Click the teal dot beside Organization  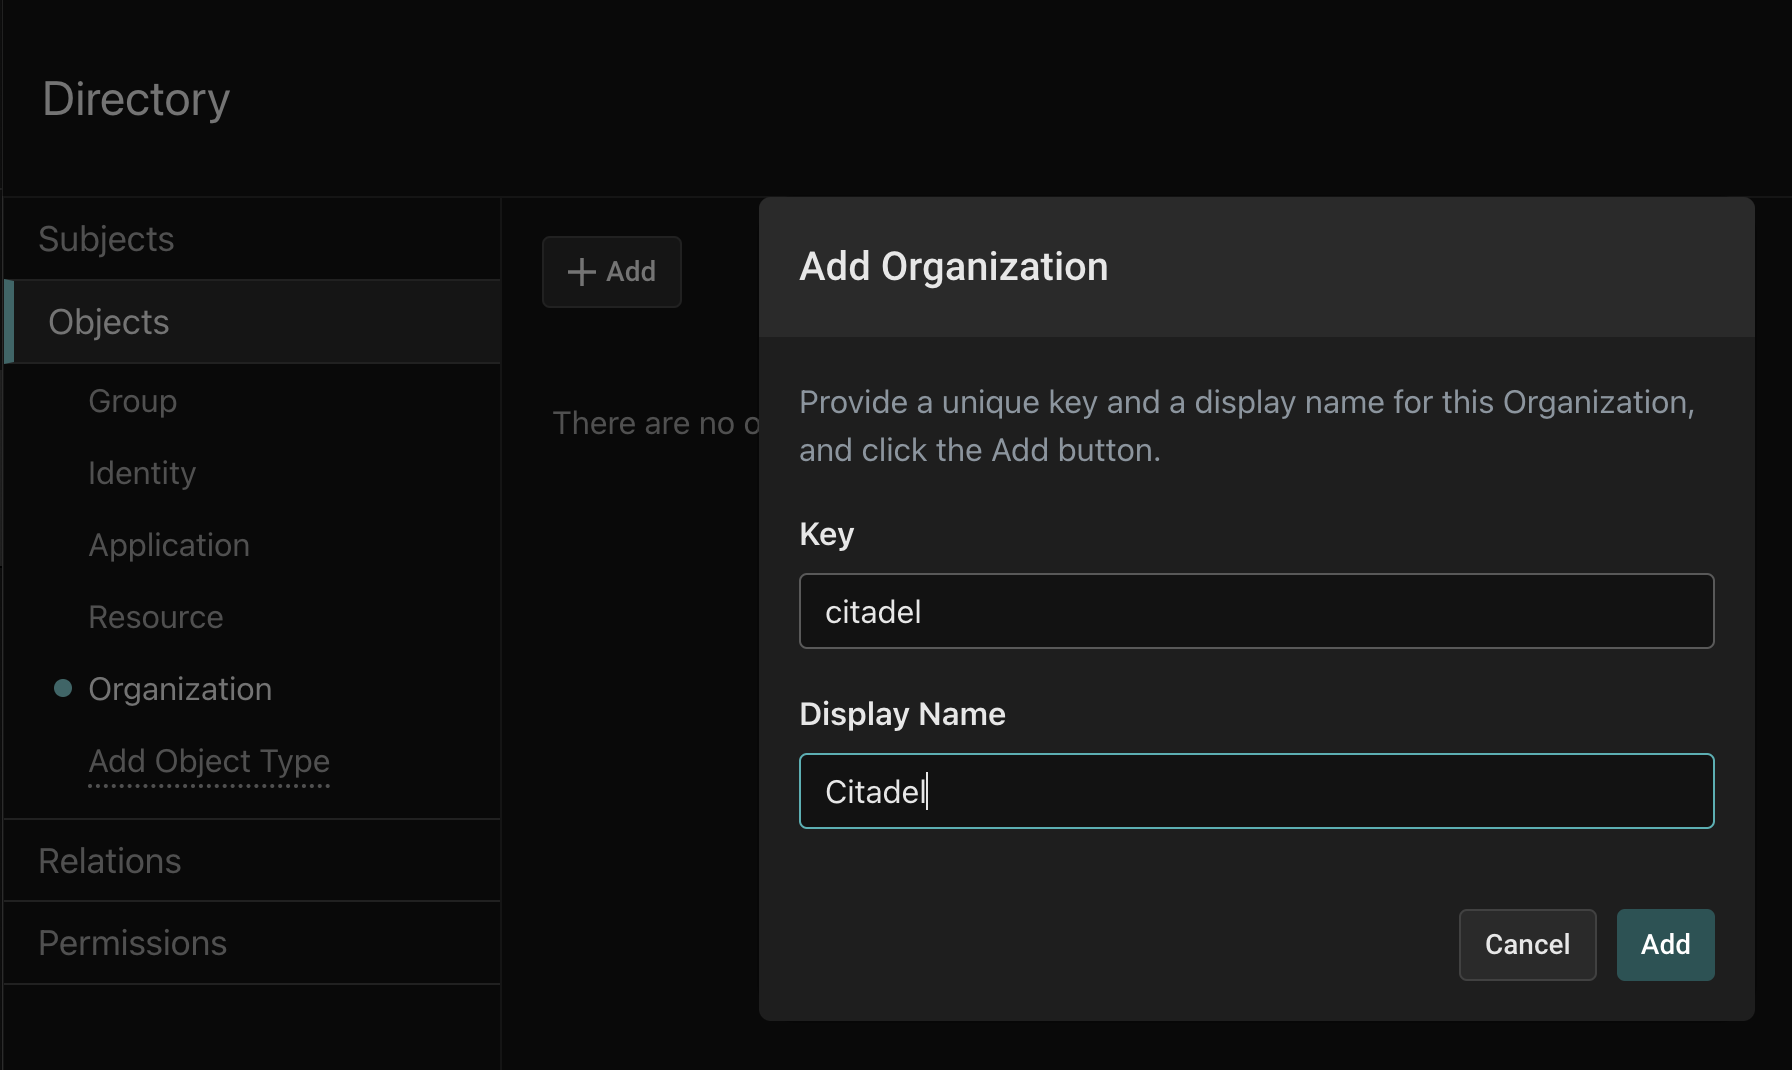tap(63, 688)
